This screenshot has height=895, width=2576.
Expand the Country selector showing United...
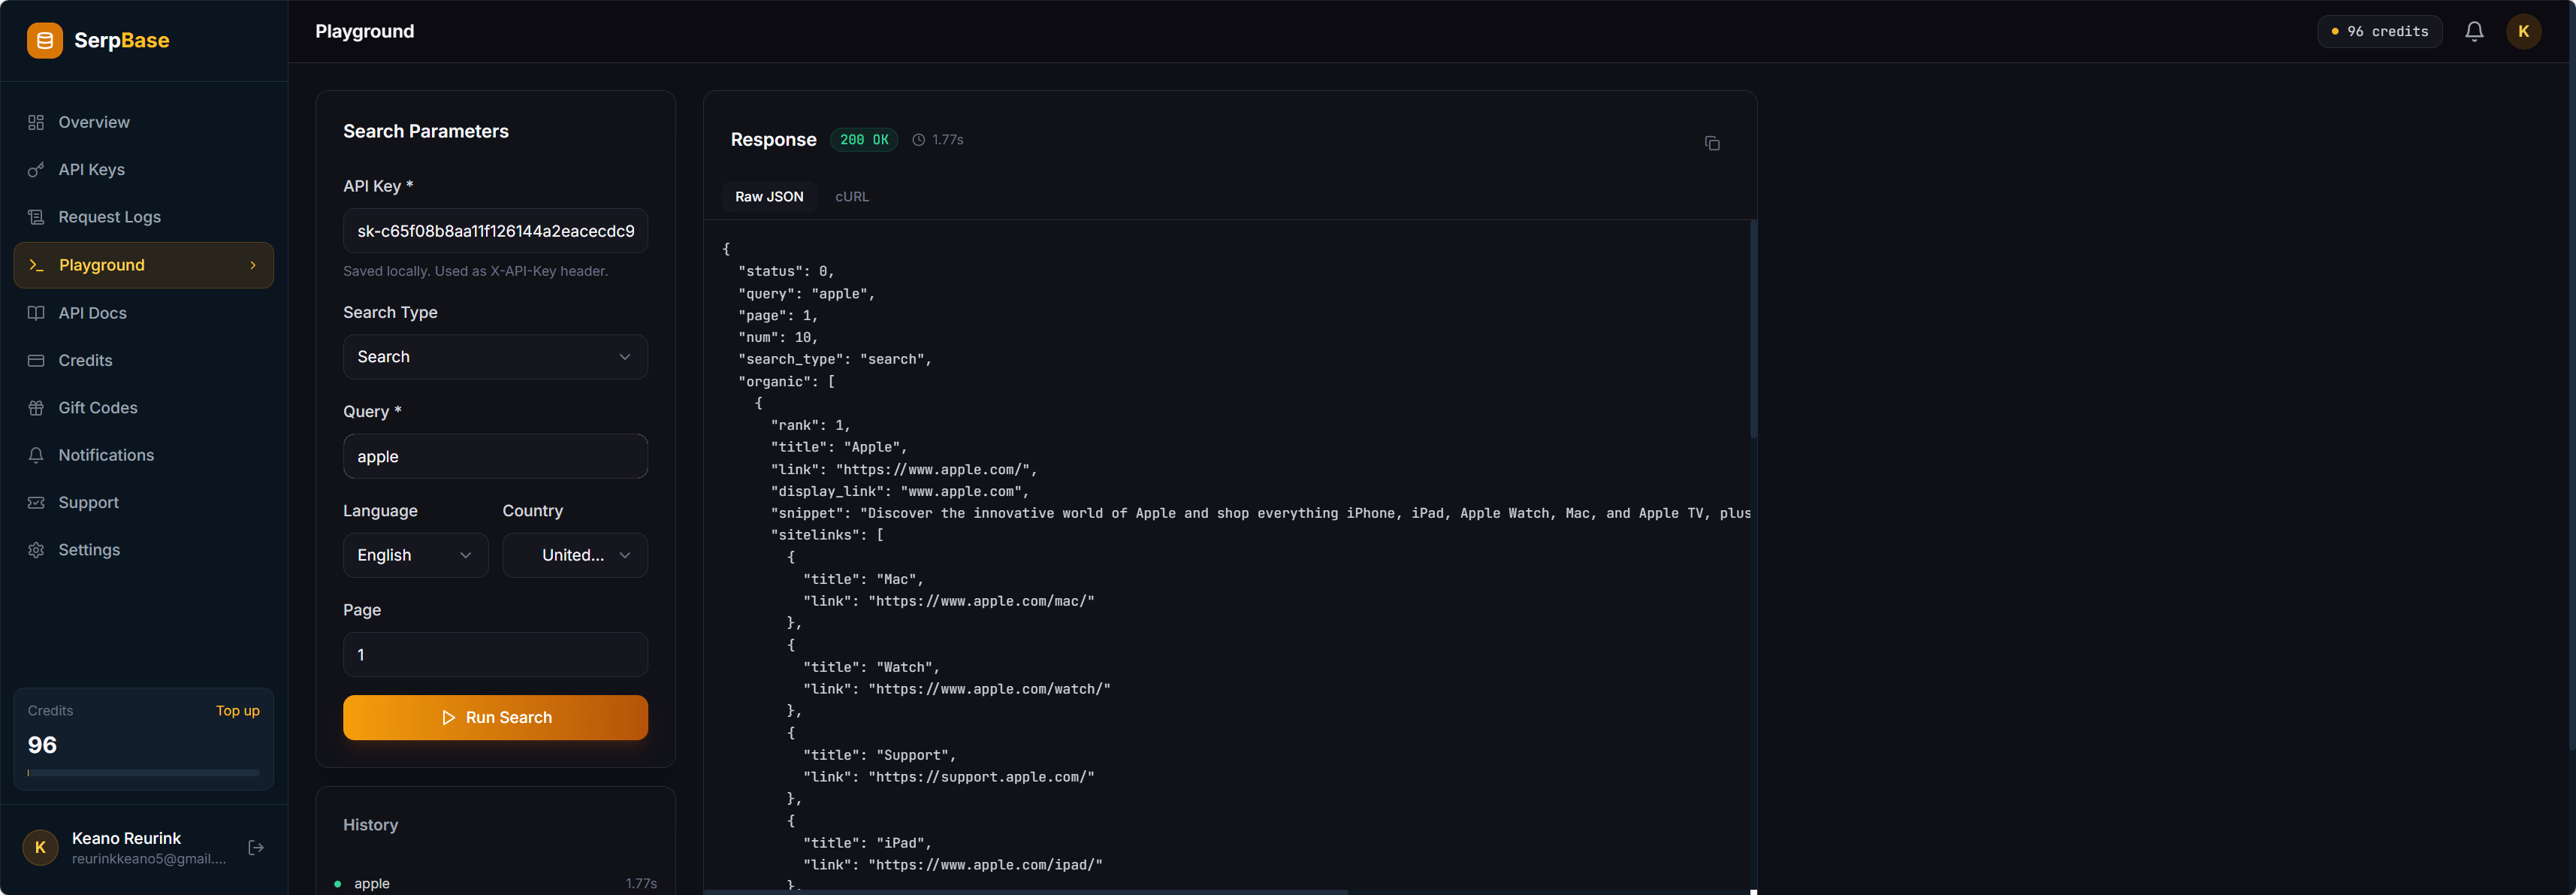pyautogui.click(x=575, y=555)
